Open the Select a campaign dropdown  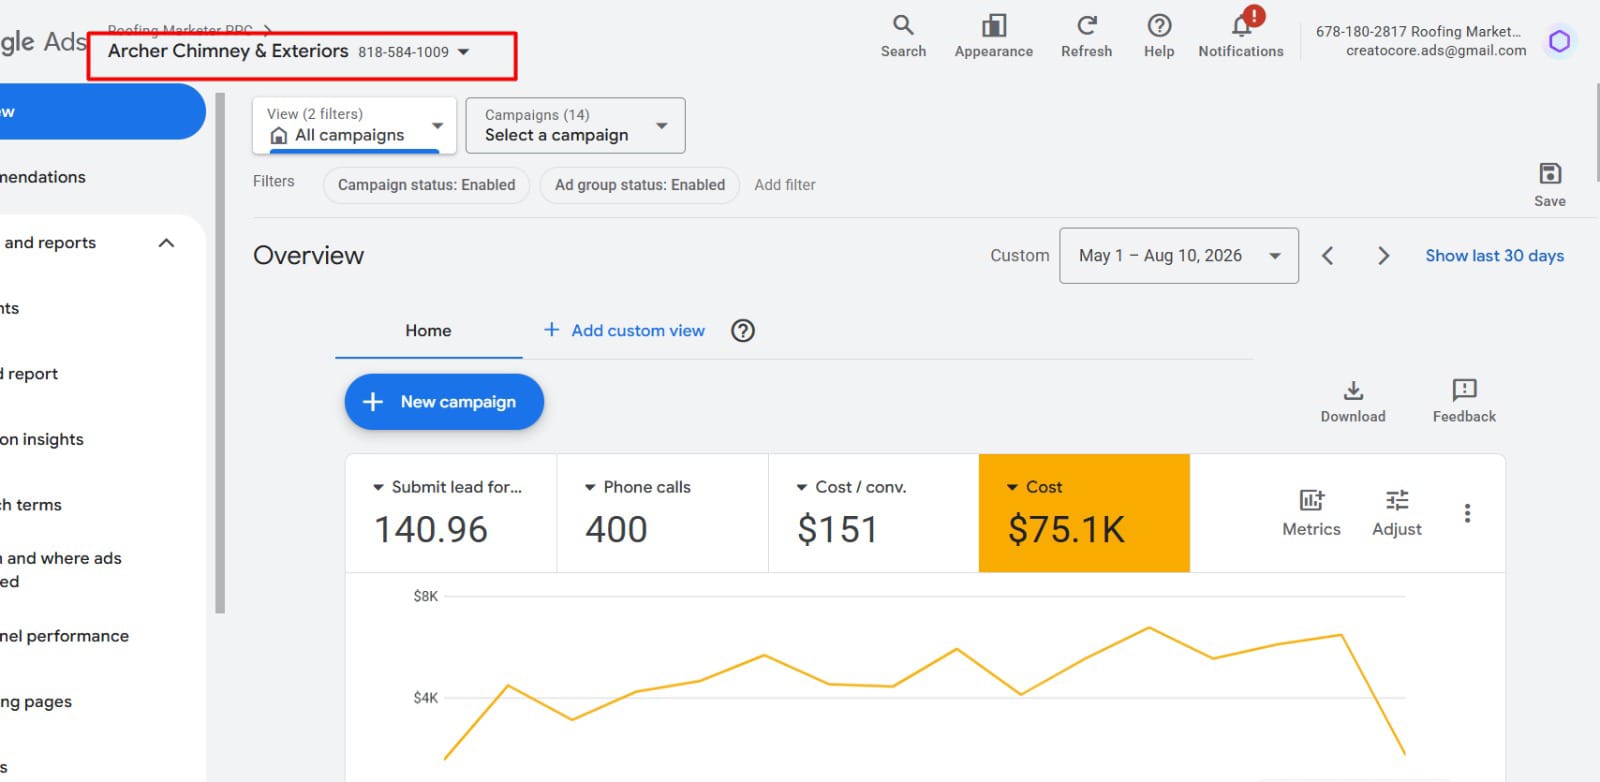coord(576,125)
